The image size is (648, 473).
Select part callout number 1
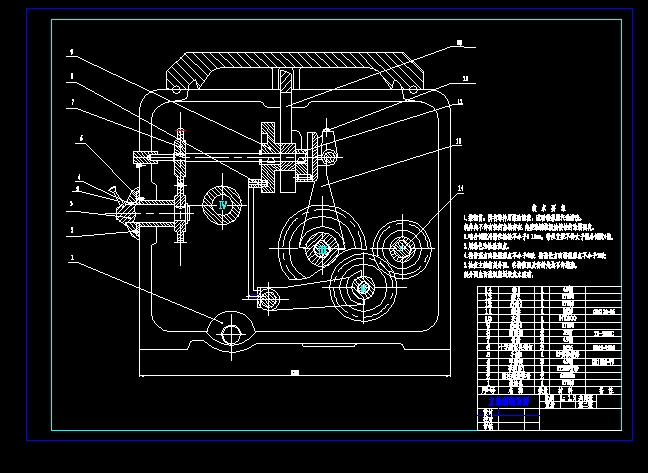coord(72,258)
